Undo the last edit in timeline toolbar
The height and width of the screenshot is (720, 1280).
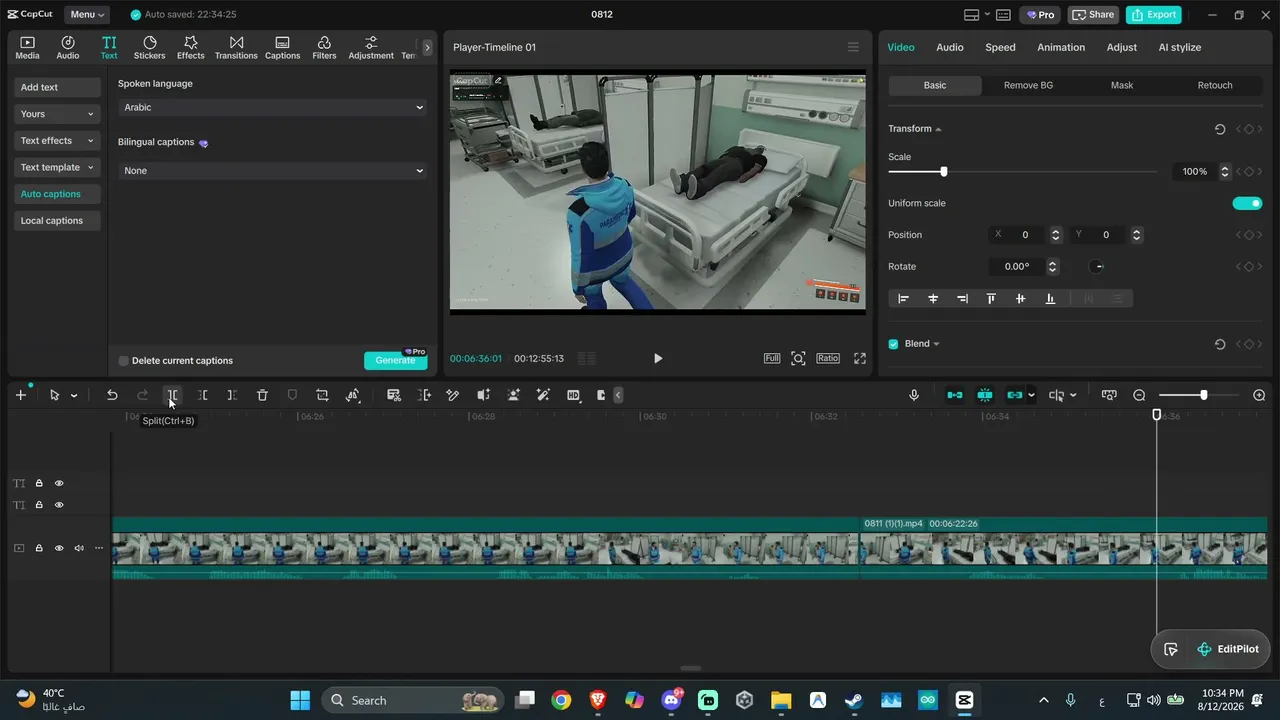(x=112, y=395)
